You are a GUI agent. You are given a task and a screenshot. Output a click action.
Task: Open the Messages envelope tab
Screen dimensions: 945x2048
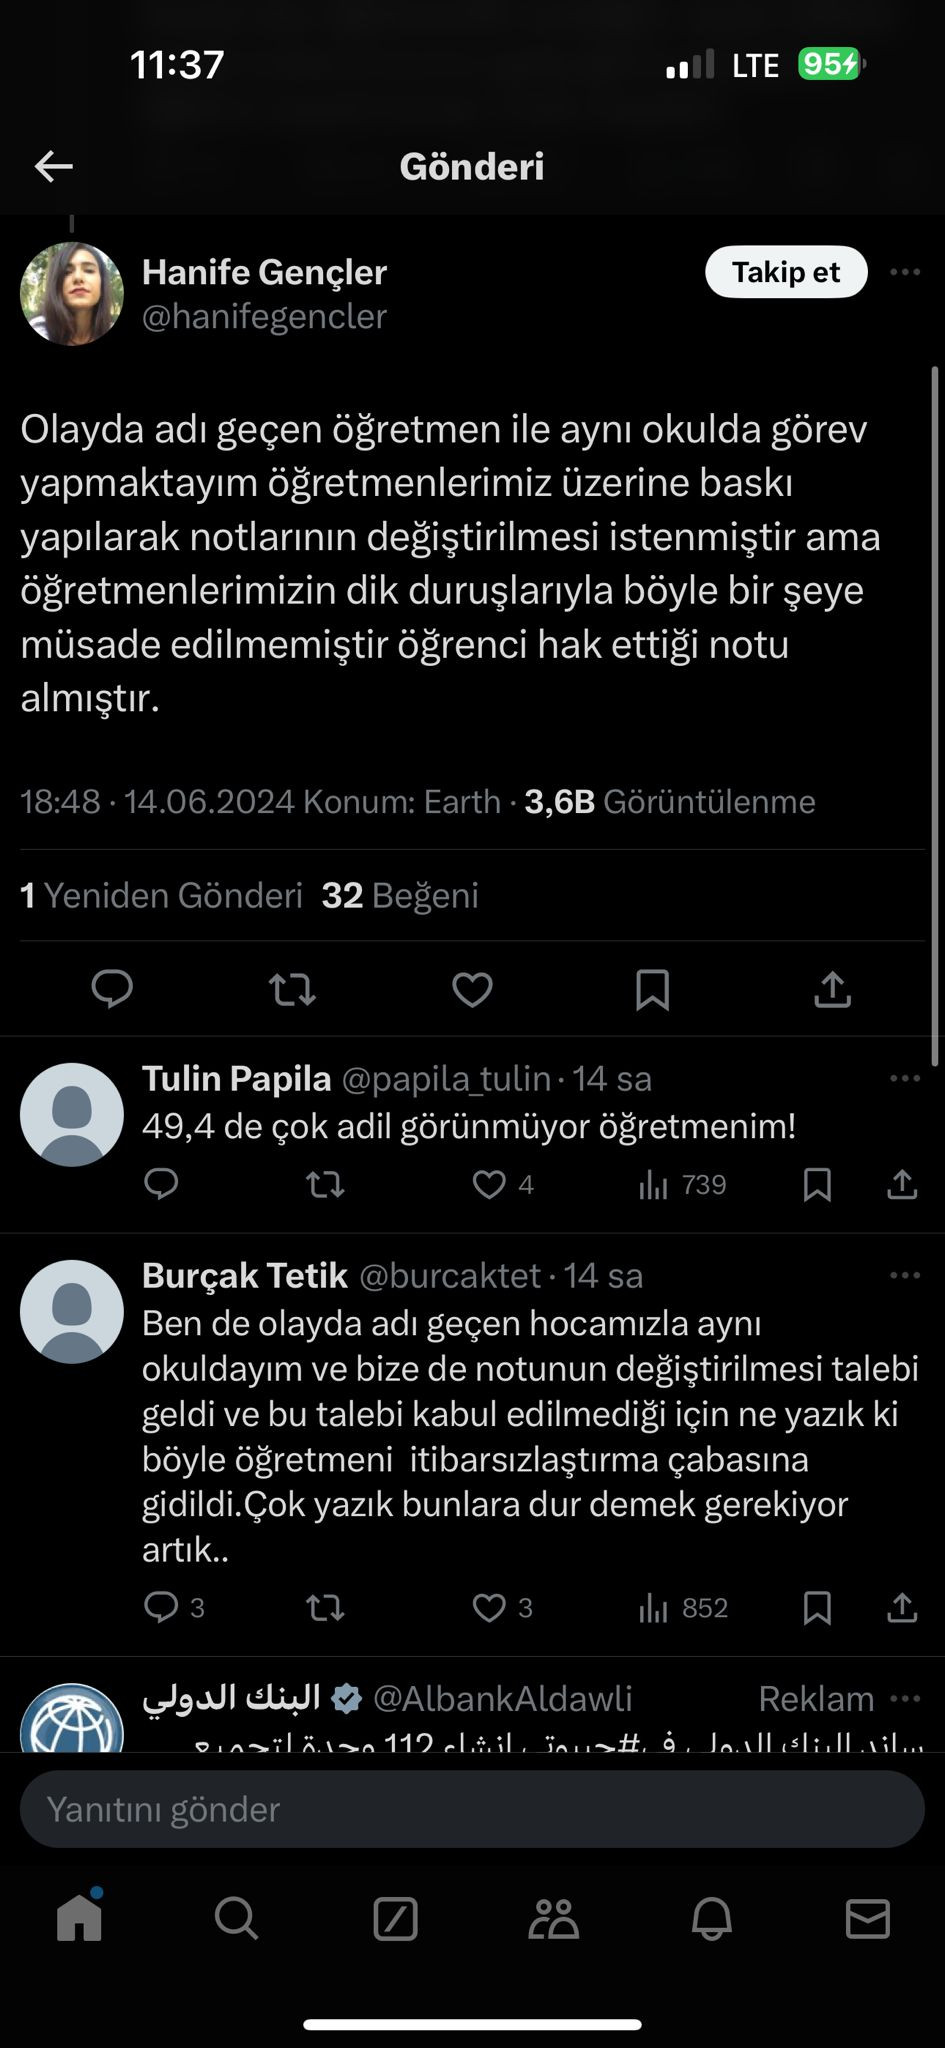coord(867,1919)
